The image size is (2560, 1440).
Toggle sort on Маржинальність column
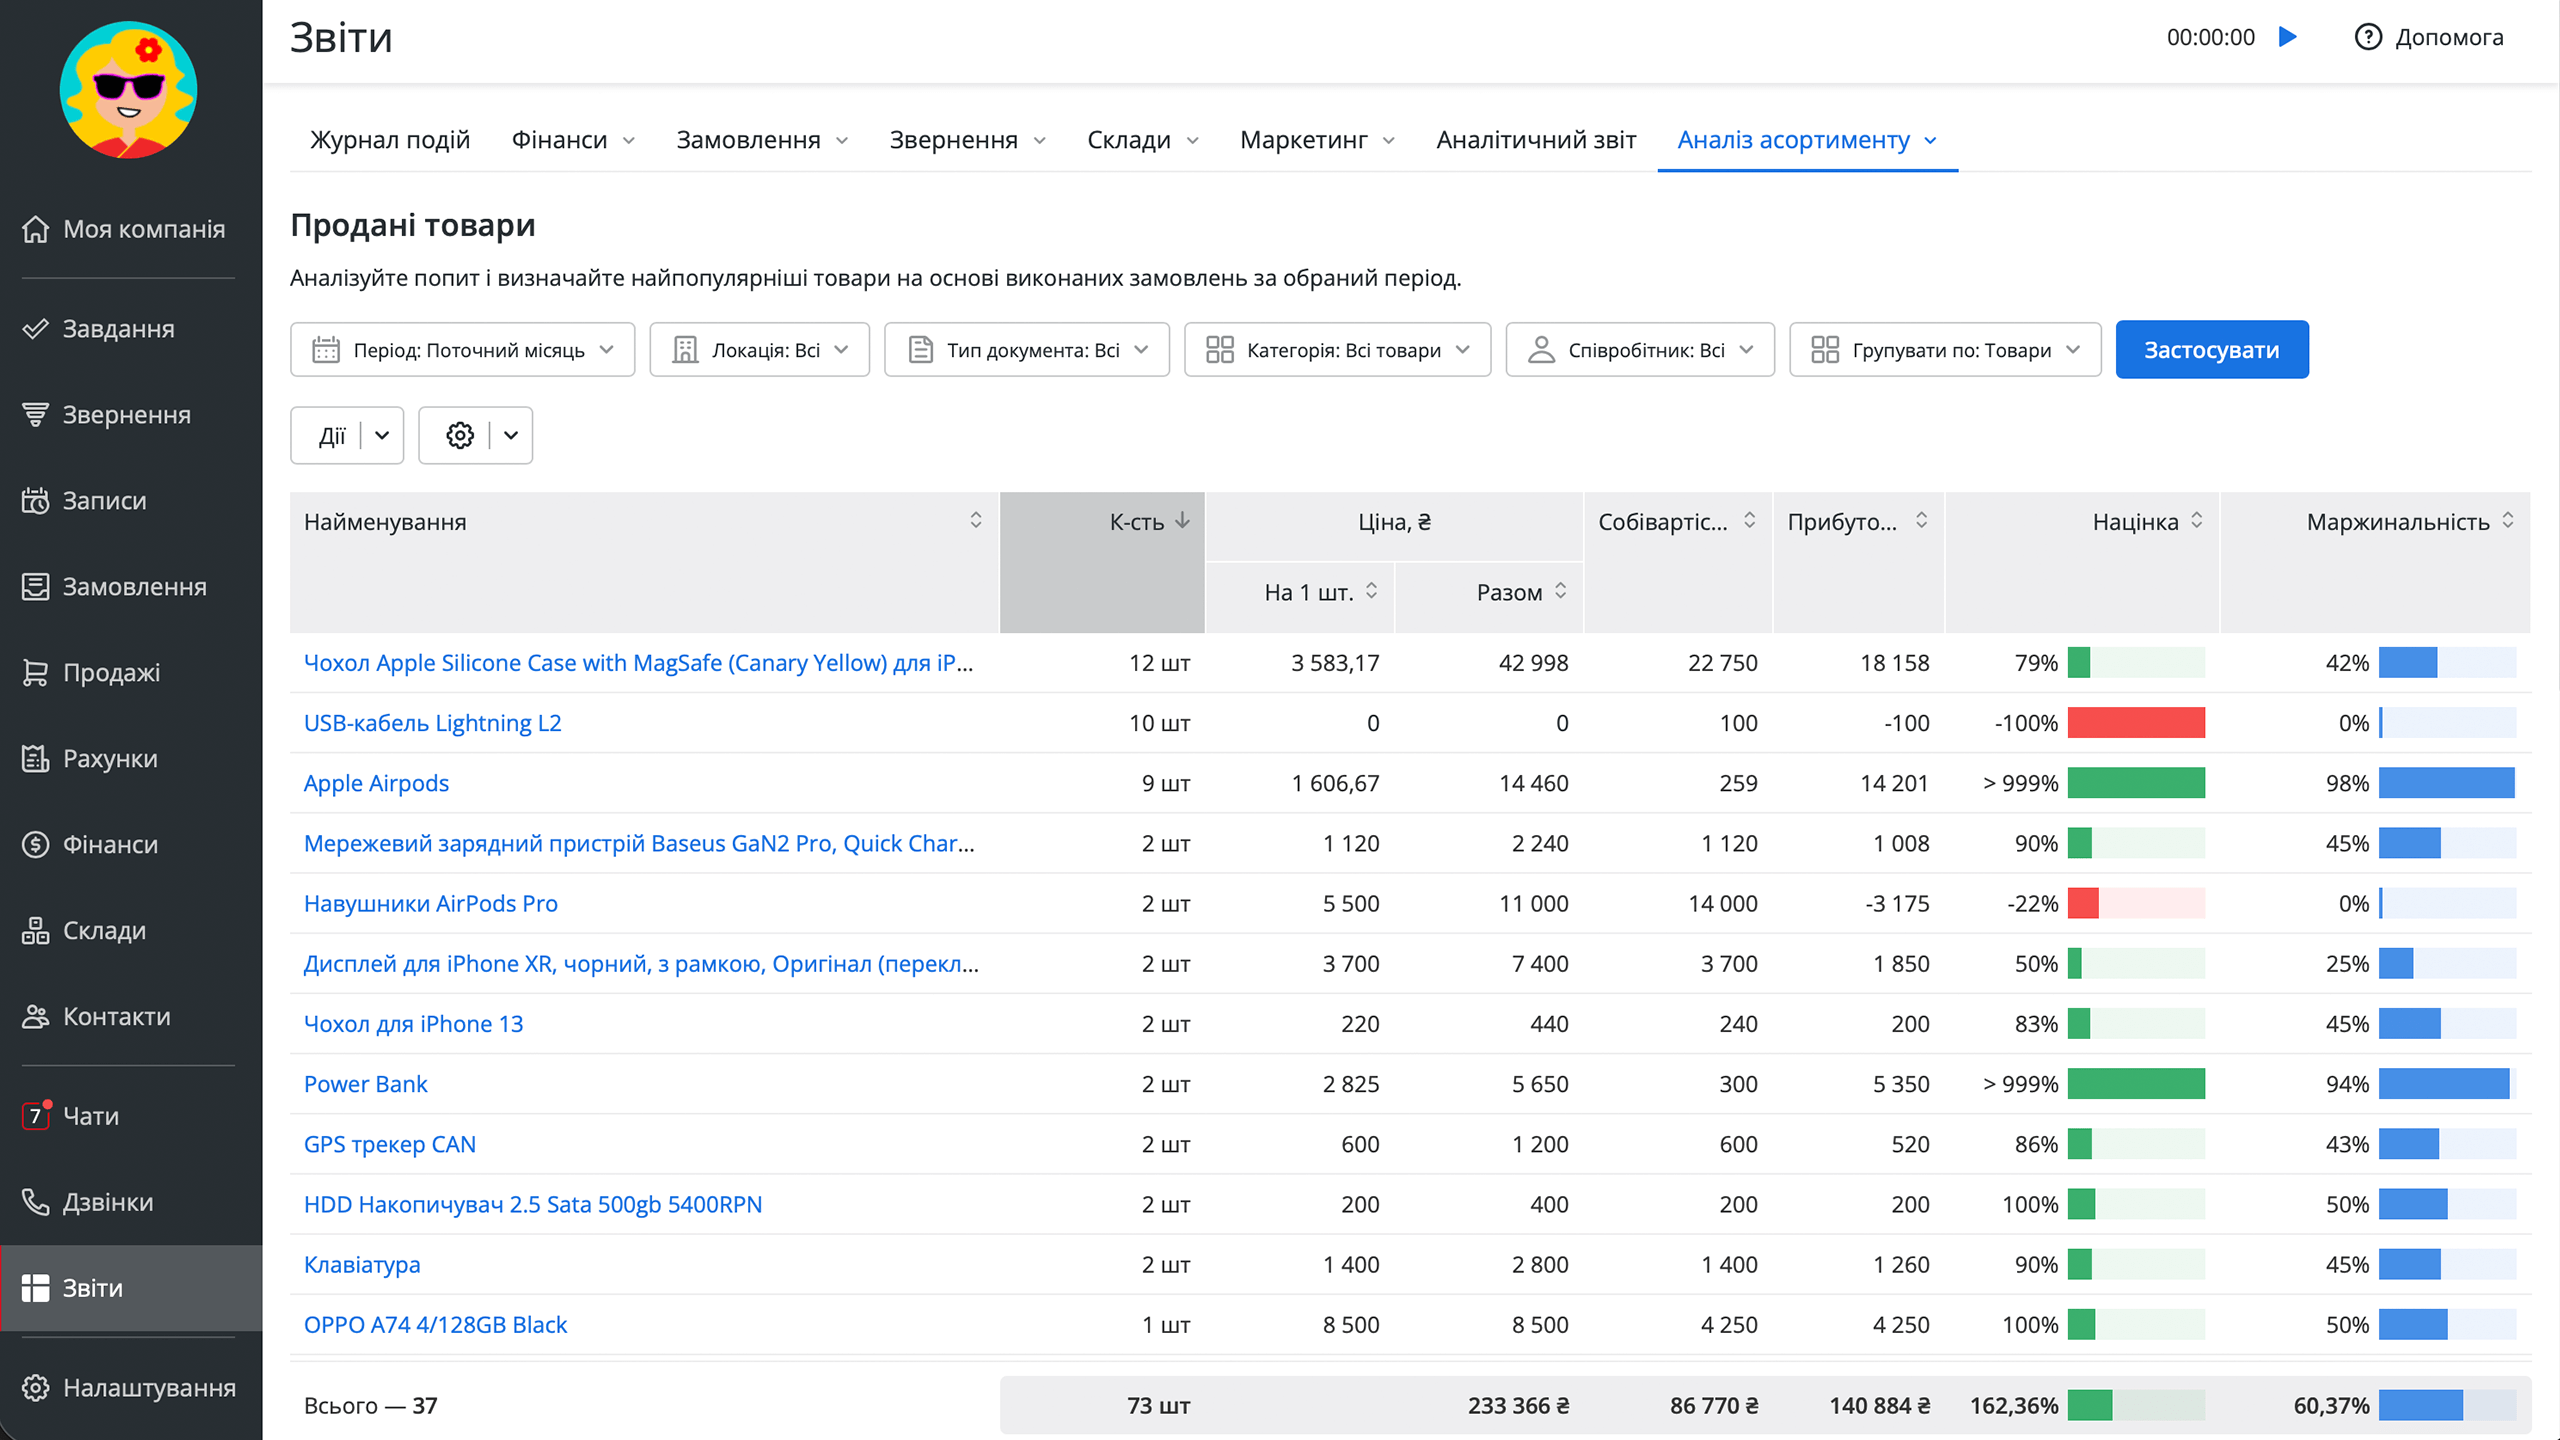click(x=2508, y=521)
